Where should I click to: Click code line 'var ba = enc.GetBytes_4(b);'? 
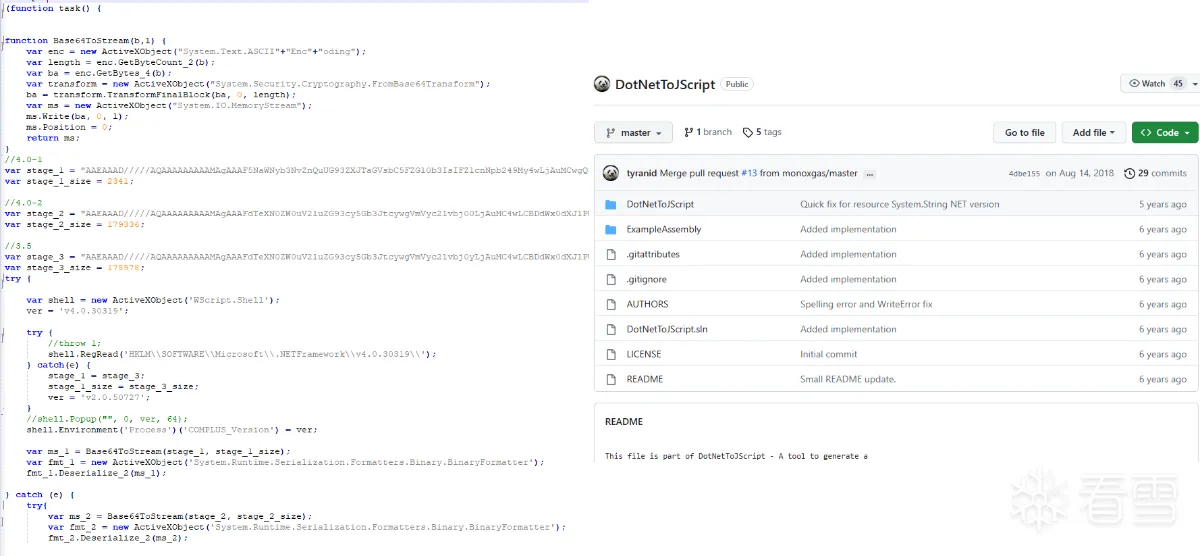click(99, 73)
